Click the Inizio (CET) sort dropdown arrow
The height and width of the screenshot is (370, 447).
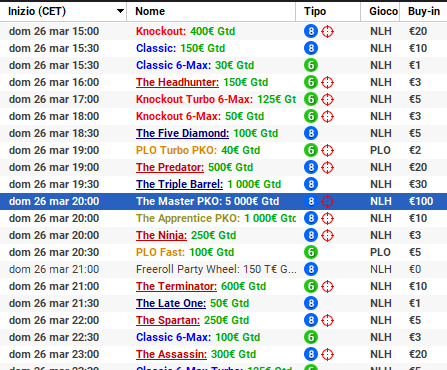(x=120, y=11)
